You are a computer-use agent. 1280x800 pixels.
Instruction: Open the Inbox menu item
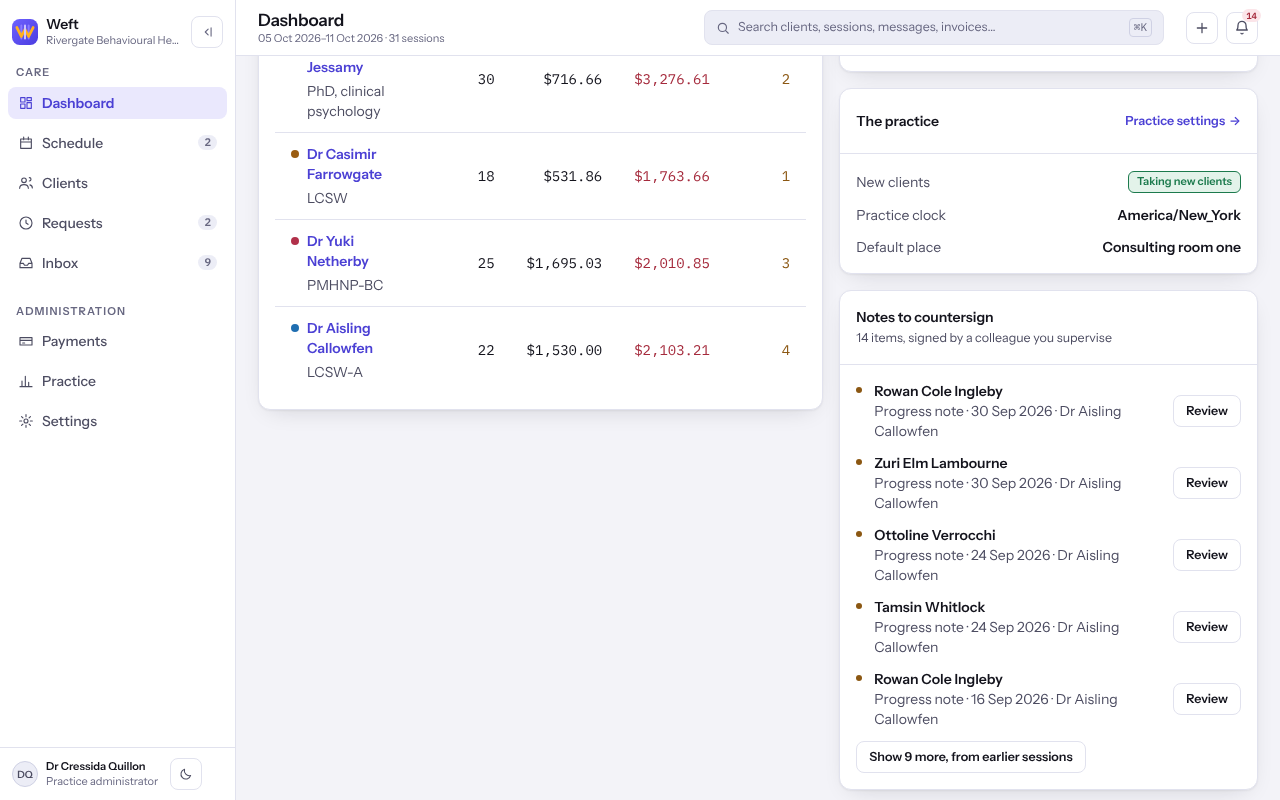(117, 263)
